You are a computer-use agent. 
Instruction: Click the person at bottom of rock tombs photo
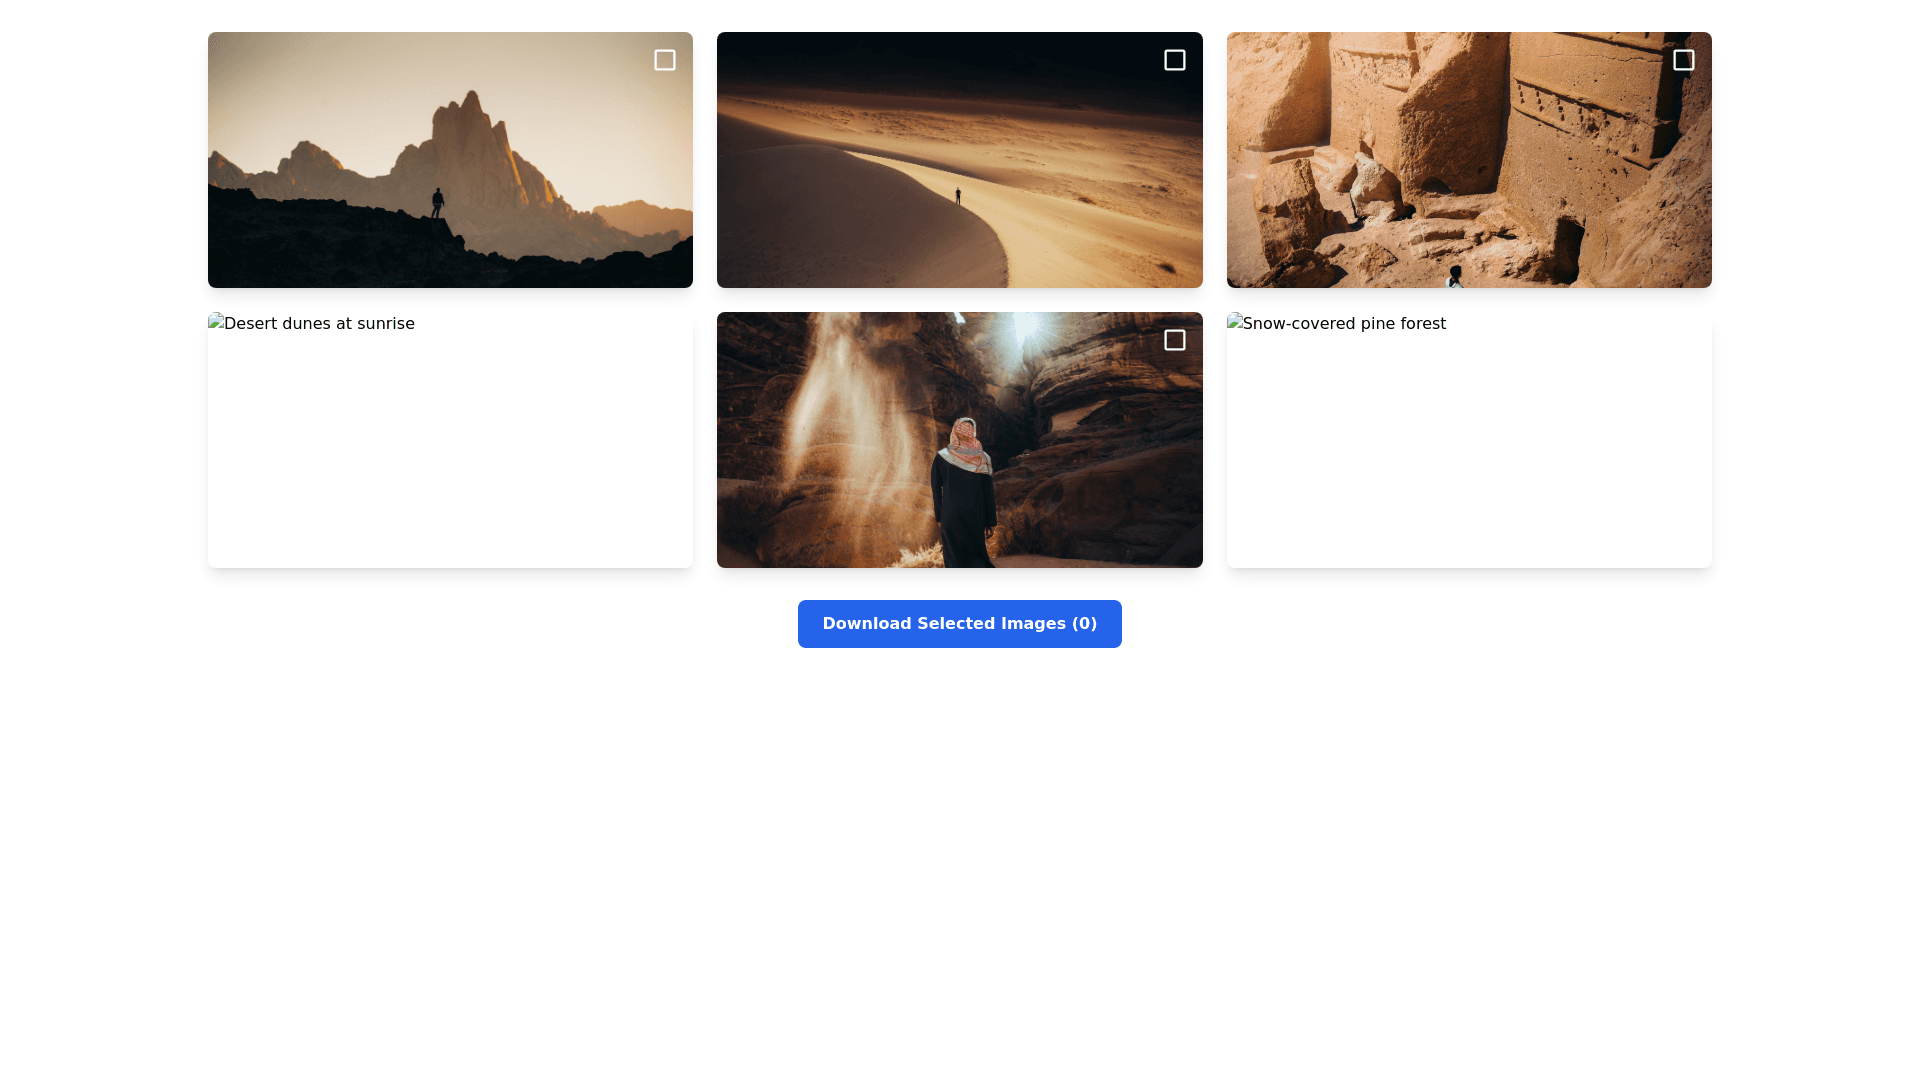pyautogui.click(x=1455, y=277)
